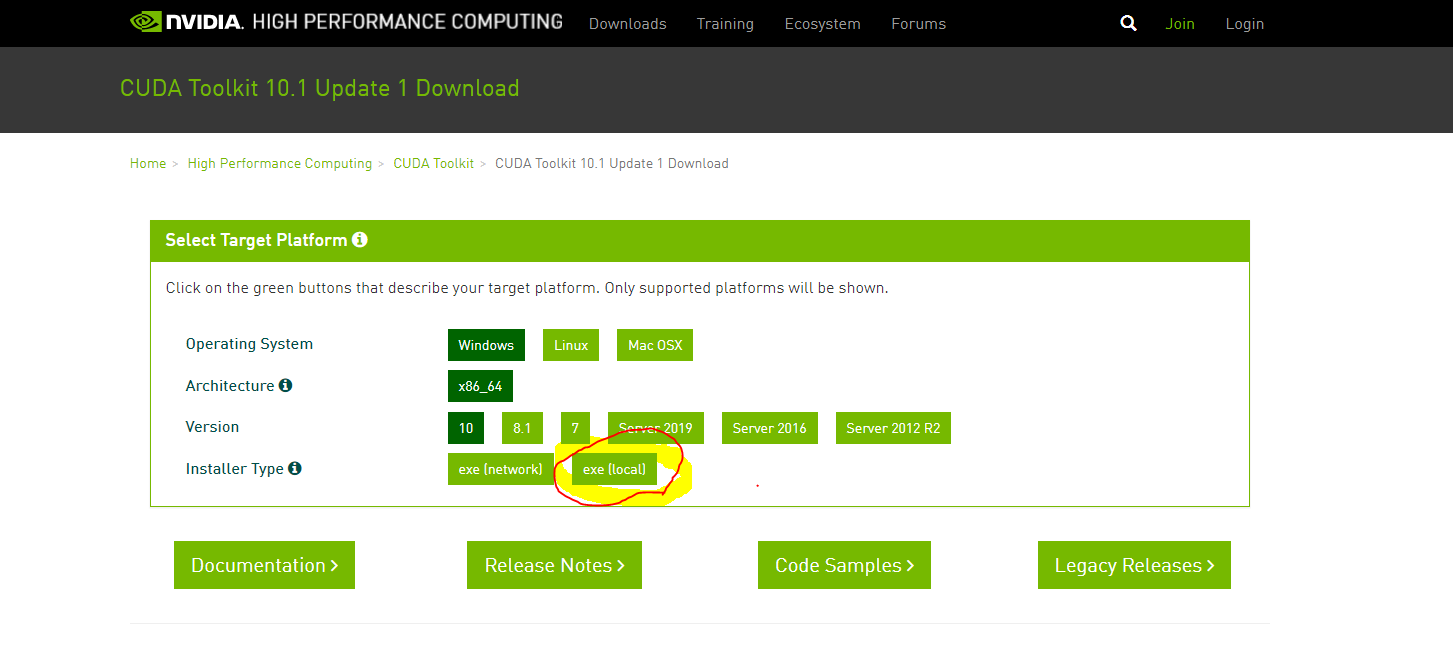Open High Performance Computing breadcrumb
This screenshot has height=654, width=1453.
[x=280, y=163]
